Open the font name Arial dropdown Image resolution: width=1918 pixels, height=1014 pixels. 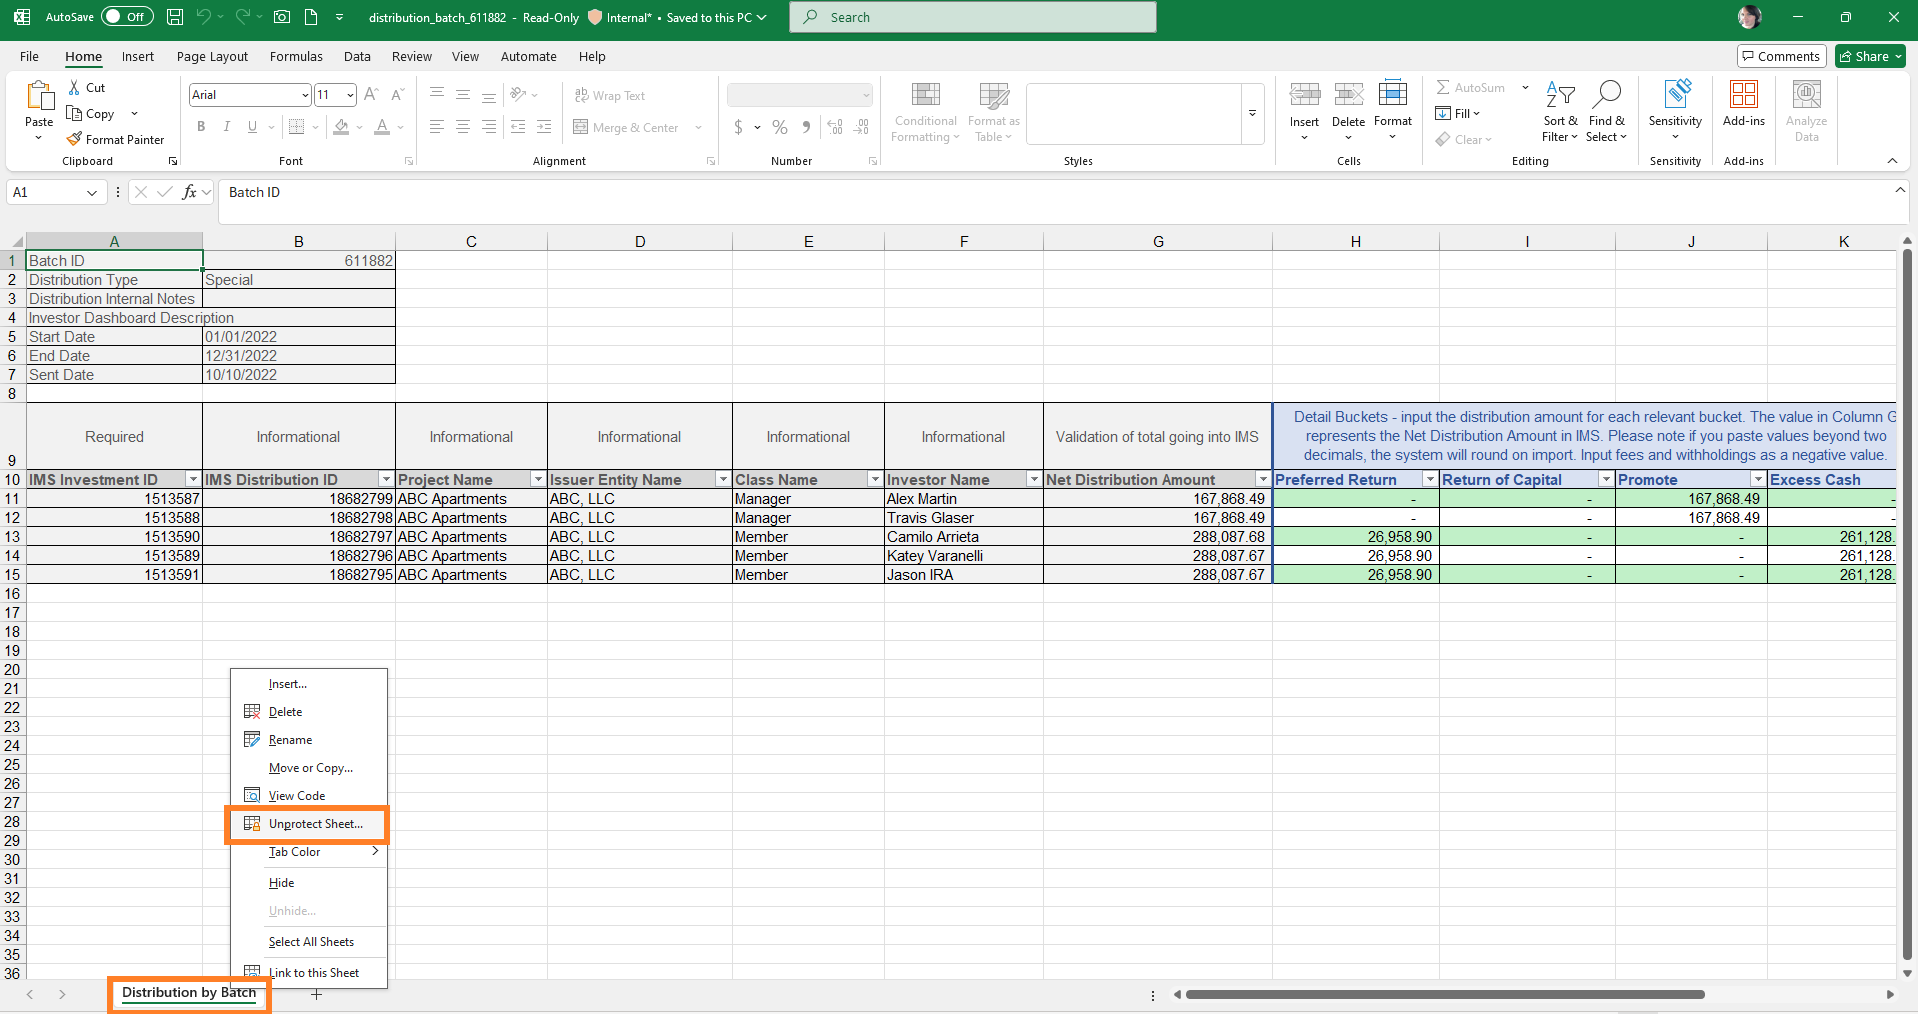tap(305, 95)
